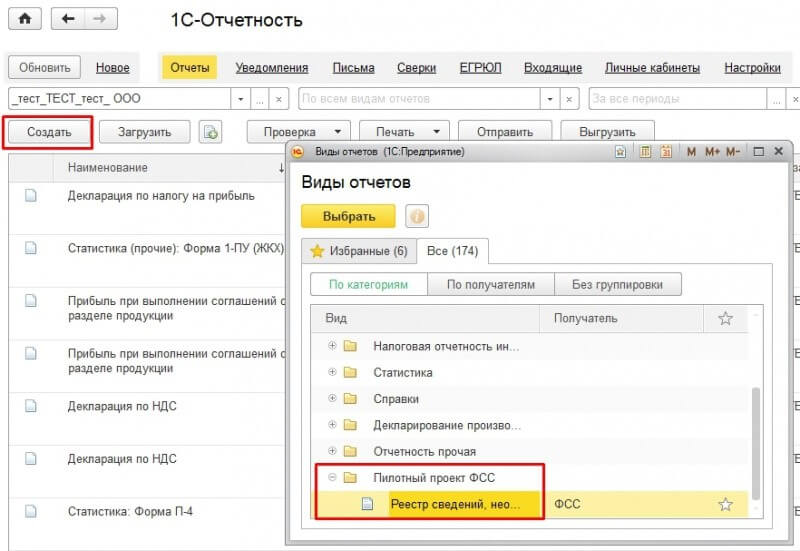Click the refresh list icon beside Загрузить
The height and width of the screenshot is (551, 800).
210,132
